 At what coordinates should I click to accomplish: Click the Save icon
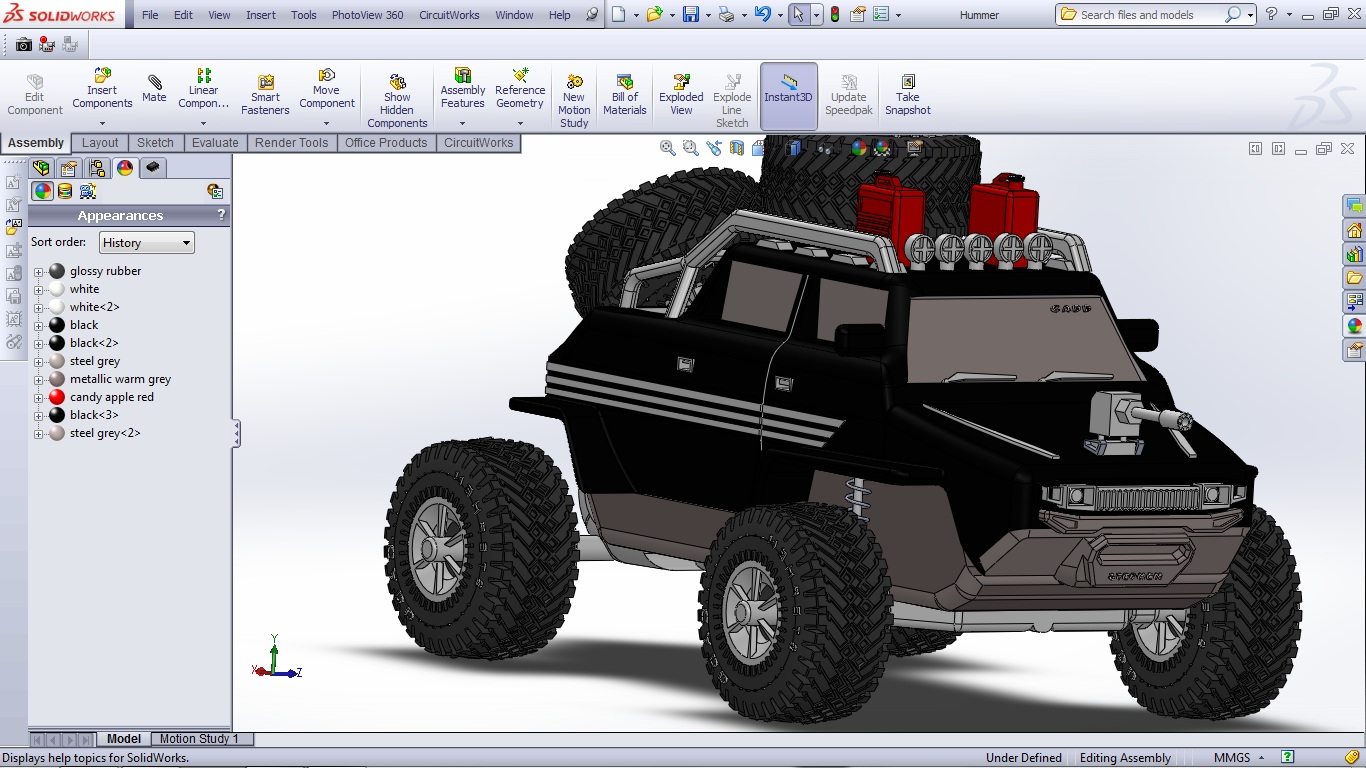(x=690, y=15)
